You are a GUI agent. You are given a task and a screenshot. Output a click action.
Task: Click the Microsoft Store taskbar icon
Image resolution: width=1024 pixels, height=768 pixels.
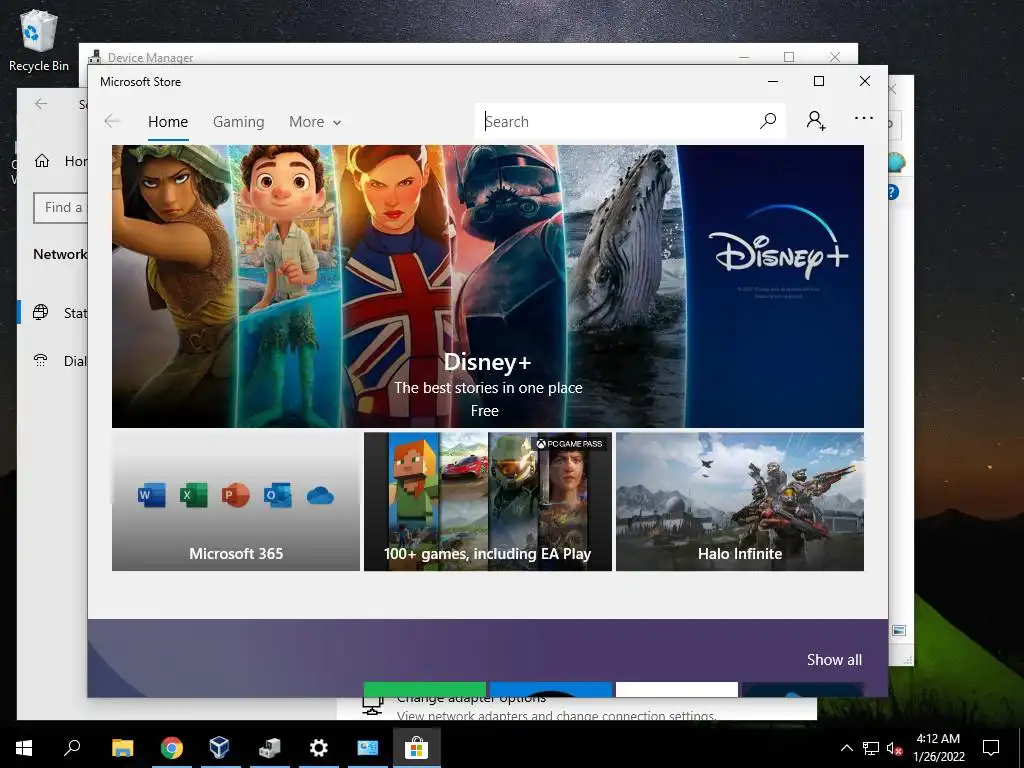416,748
